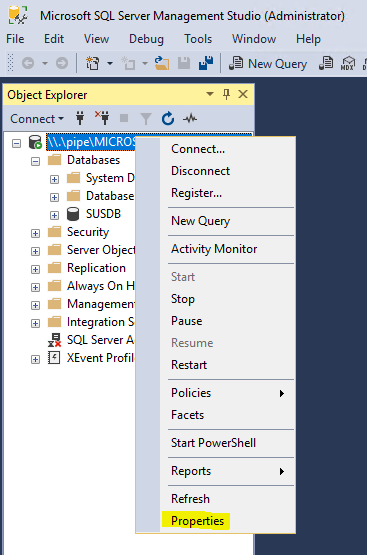Open the View menu
The height and width of the screenshot is (555, 367).
pyautogui.click(x=96, y=39)
